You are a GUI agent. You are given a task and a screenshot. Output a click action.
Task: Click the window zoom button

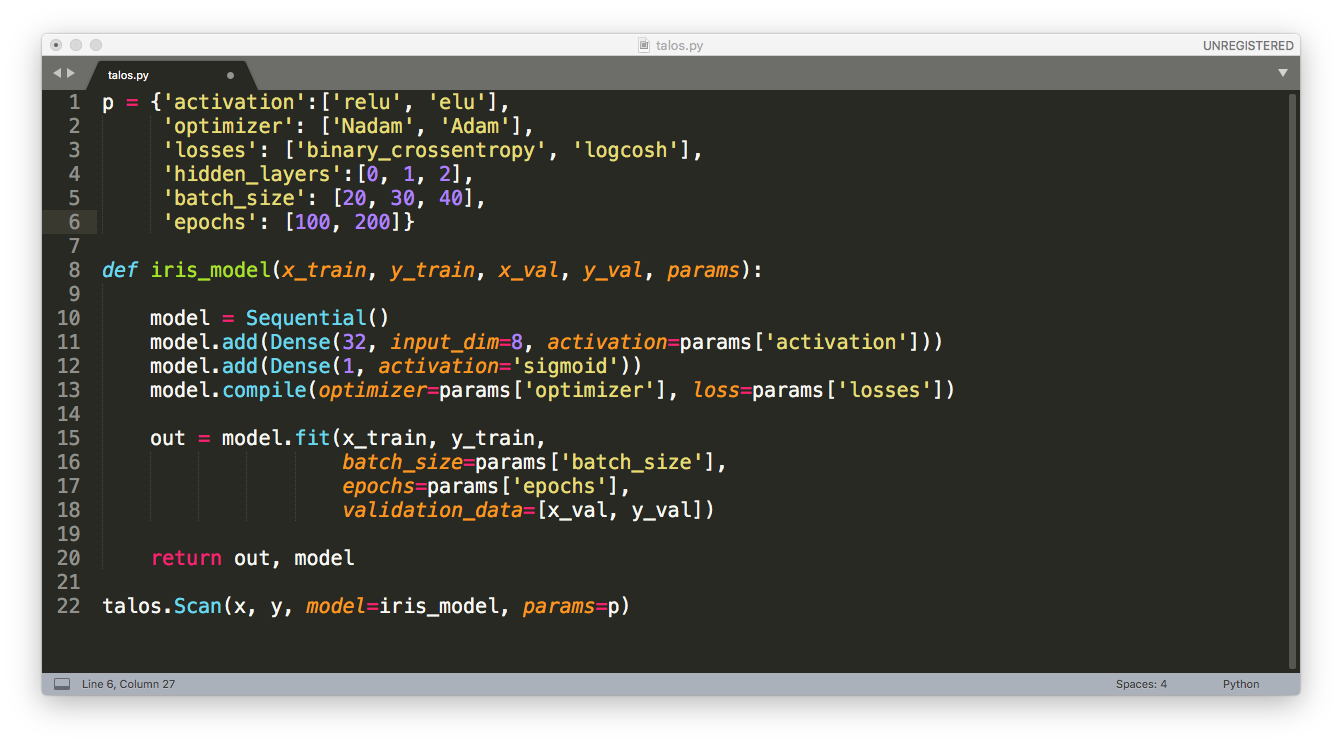(96, 45)
